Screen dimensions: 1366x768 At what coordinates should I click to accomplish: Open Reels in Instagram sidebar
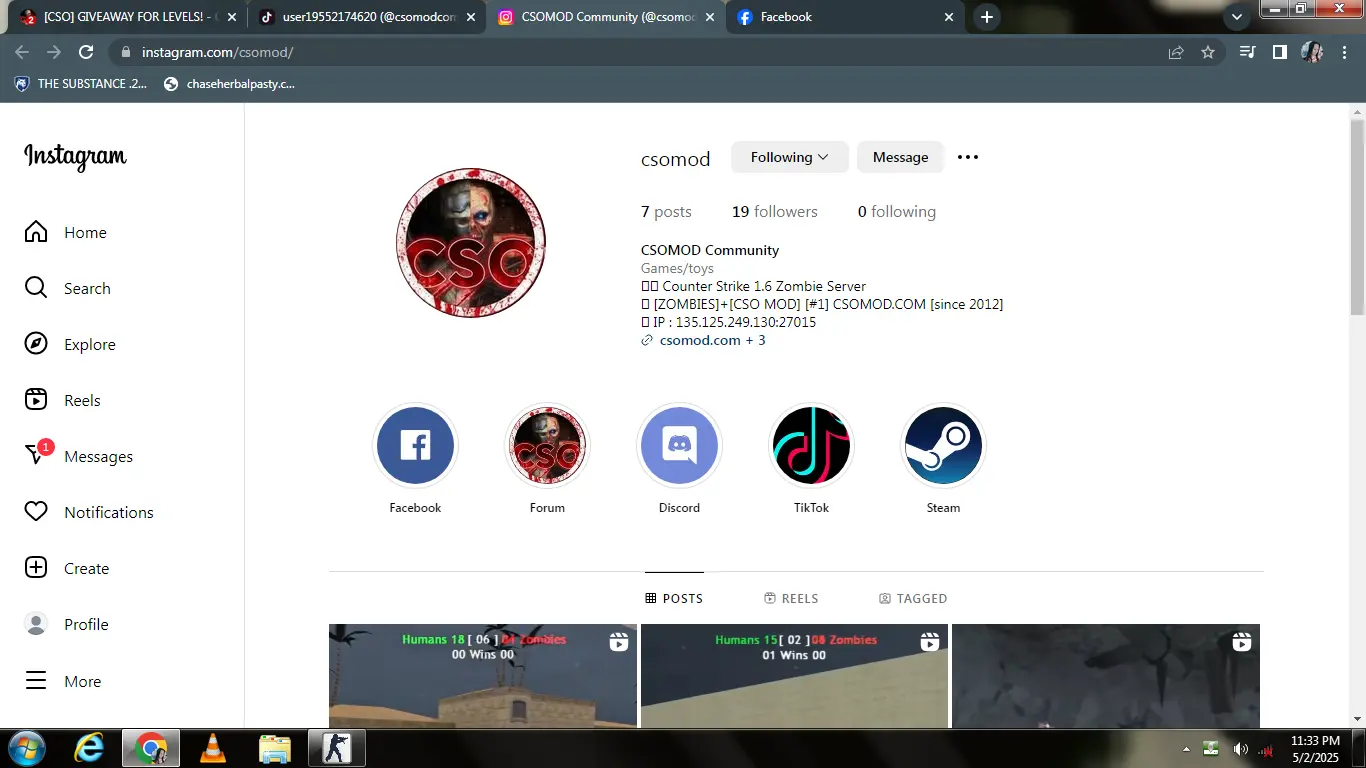[62, 400]
